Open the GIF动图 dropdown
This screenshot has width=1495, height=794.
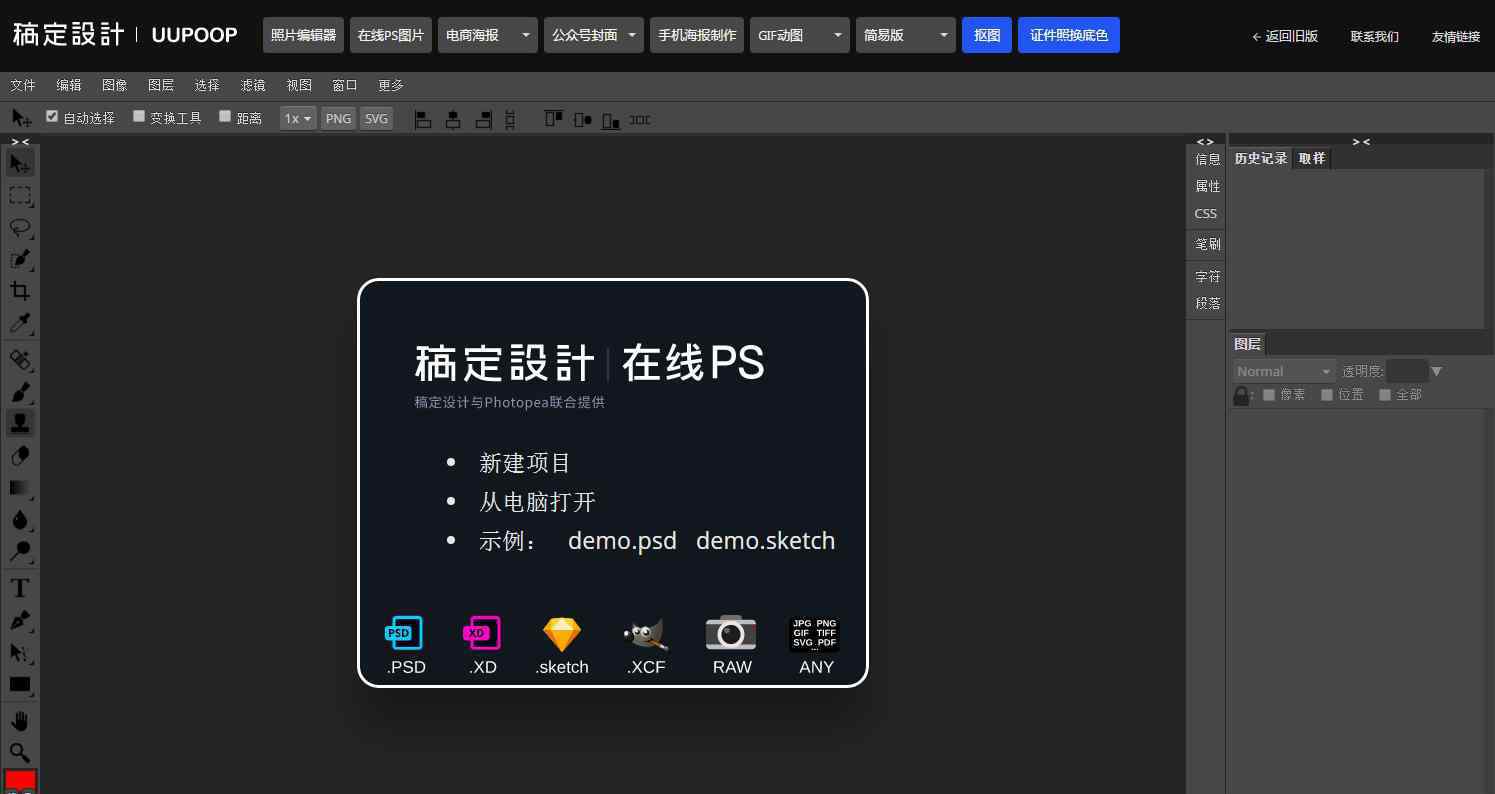(x=800, y=35)
